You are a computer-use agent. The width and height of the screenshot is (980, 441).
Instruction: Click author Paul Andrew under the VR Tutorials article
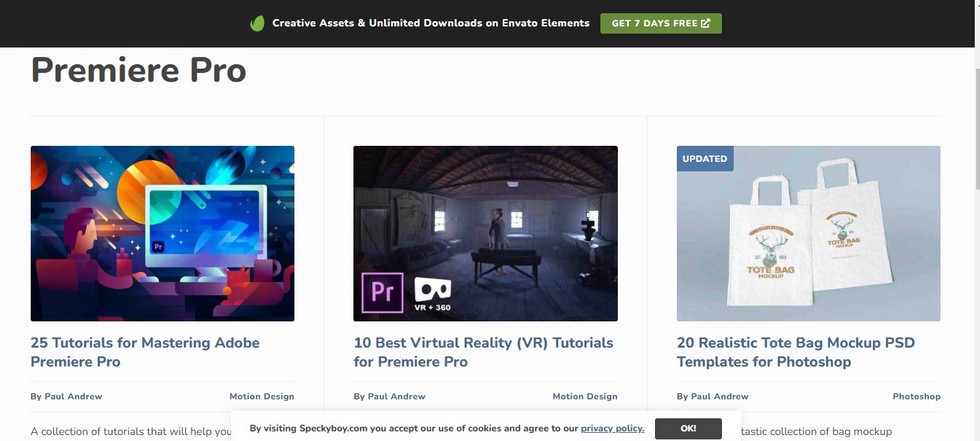pos(396,396)
